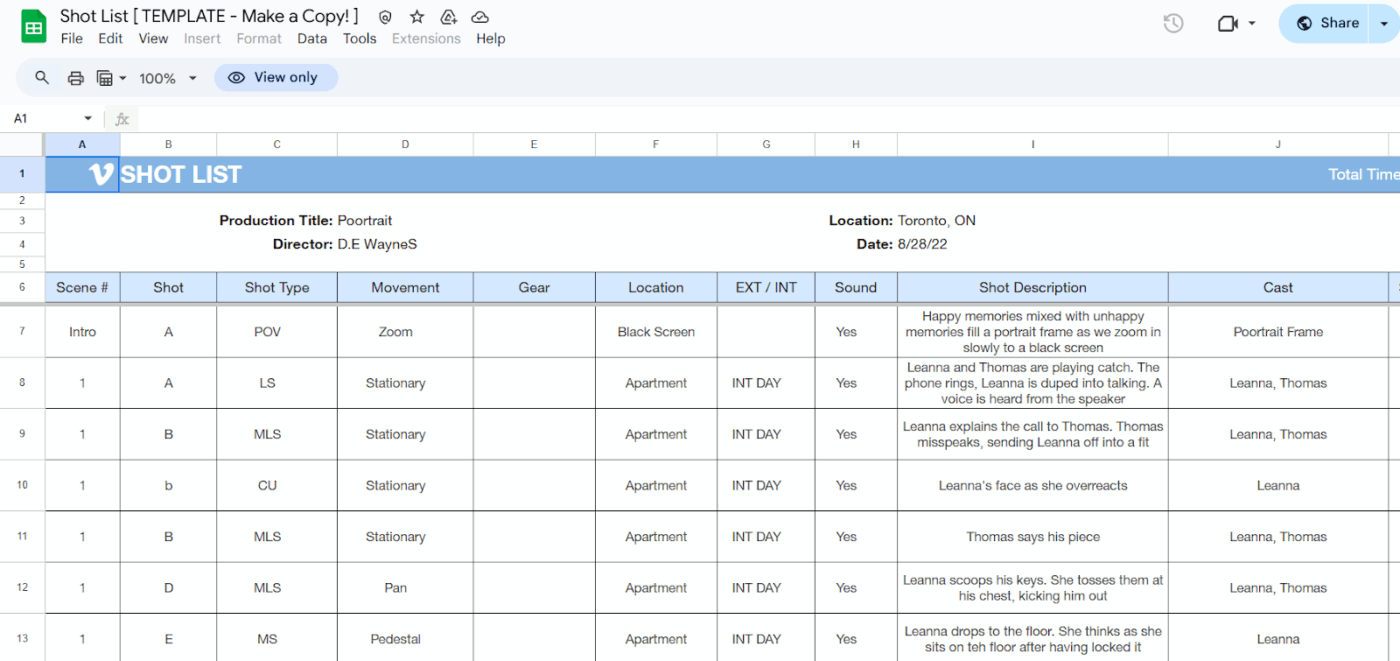The height and width of the screenshot is (661, 1400).
Task: Open the Share button dropdown arrow
Action: 1384,22
